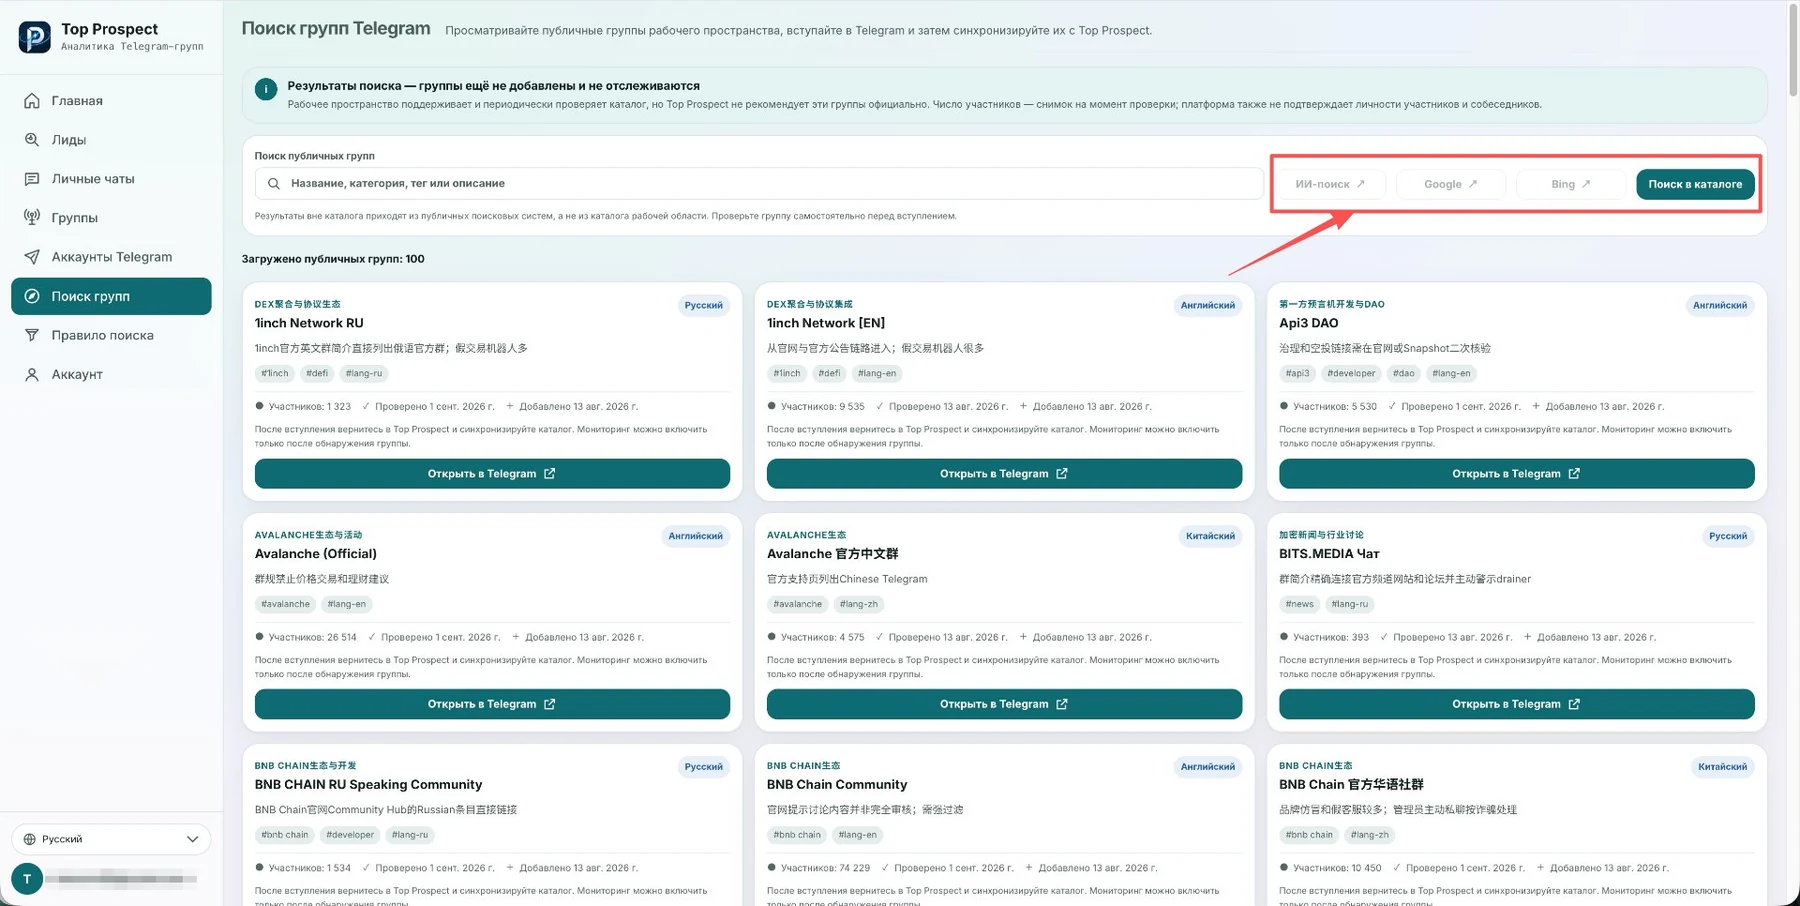Select the Поиск групп sidebar item

(111, 296)
